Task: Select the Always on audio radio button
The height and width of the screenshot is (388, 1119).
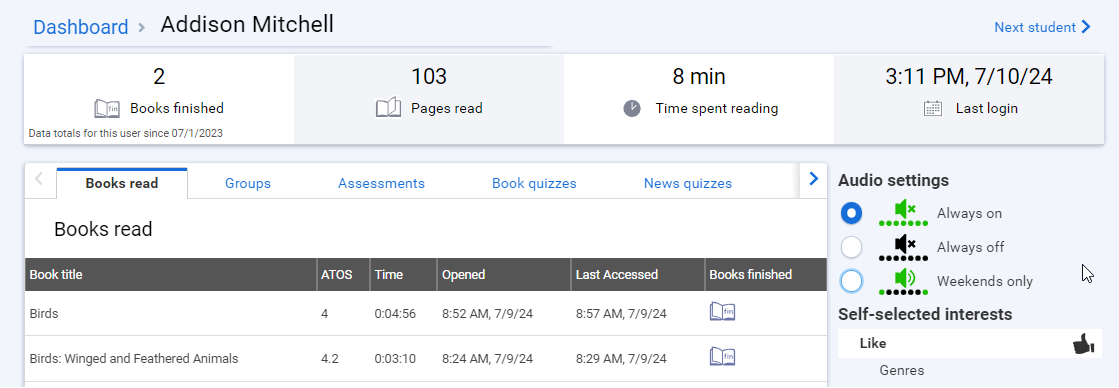Action: point(851,213)
